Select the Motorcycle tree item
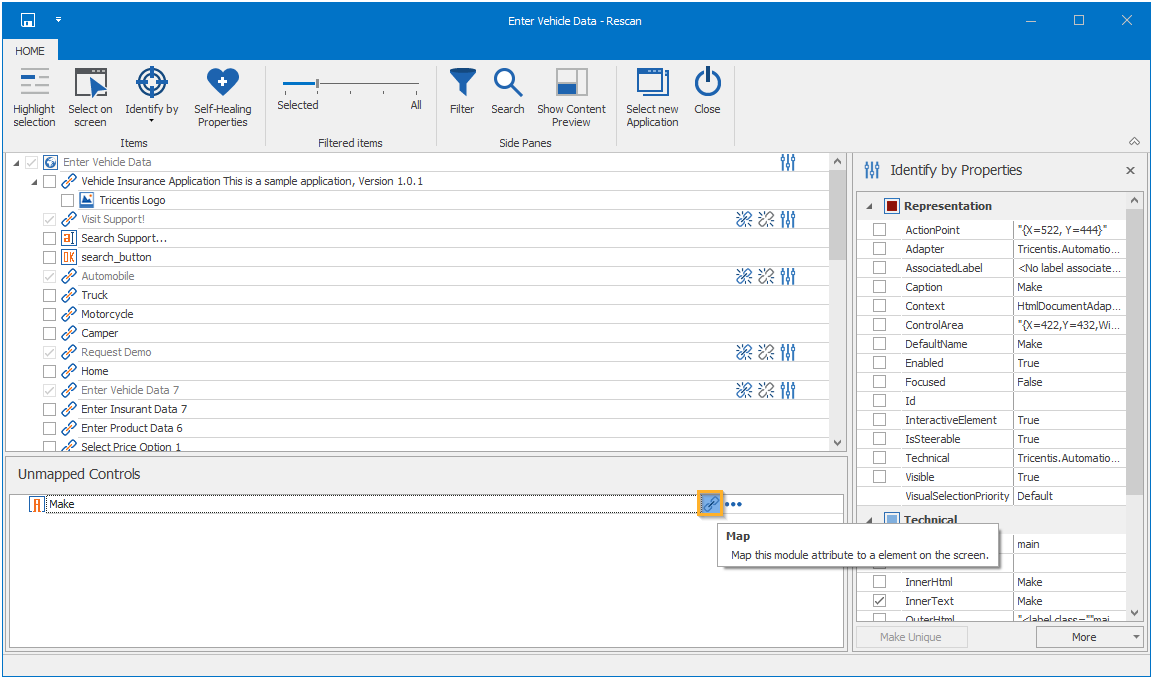This screenshot has height=680, width=1154. [x=107, y=314]
